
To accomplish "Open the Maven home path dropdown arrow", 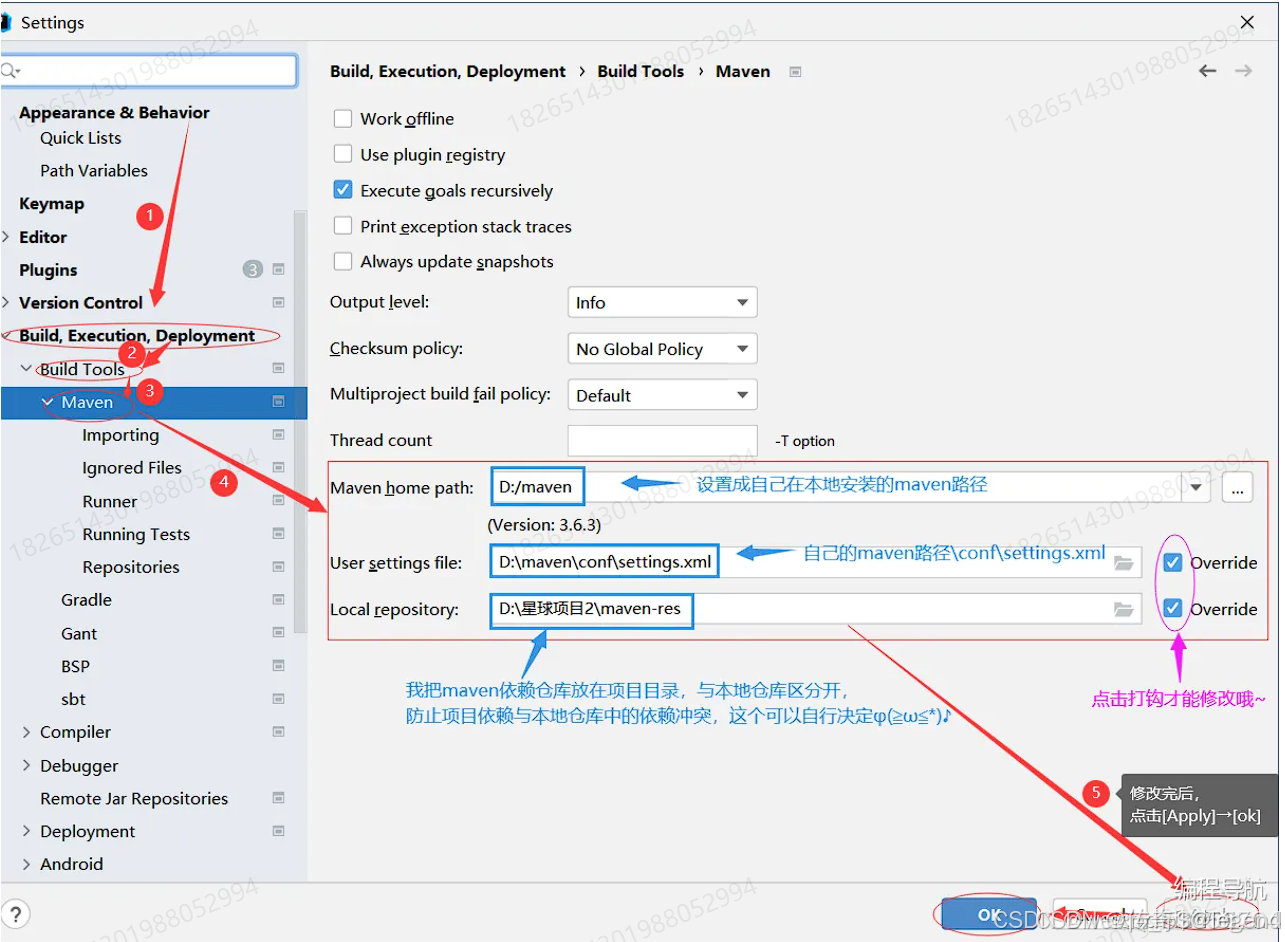I will coord(1196,487).
